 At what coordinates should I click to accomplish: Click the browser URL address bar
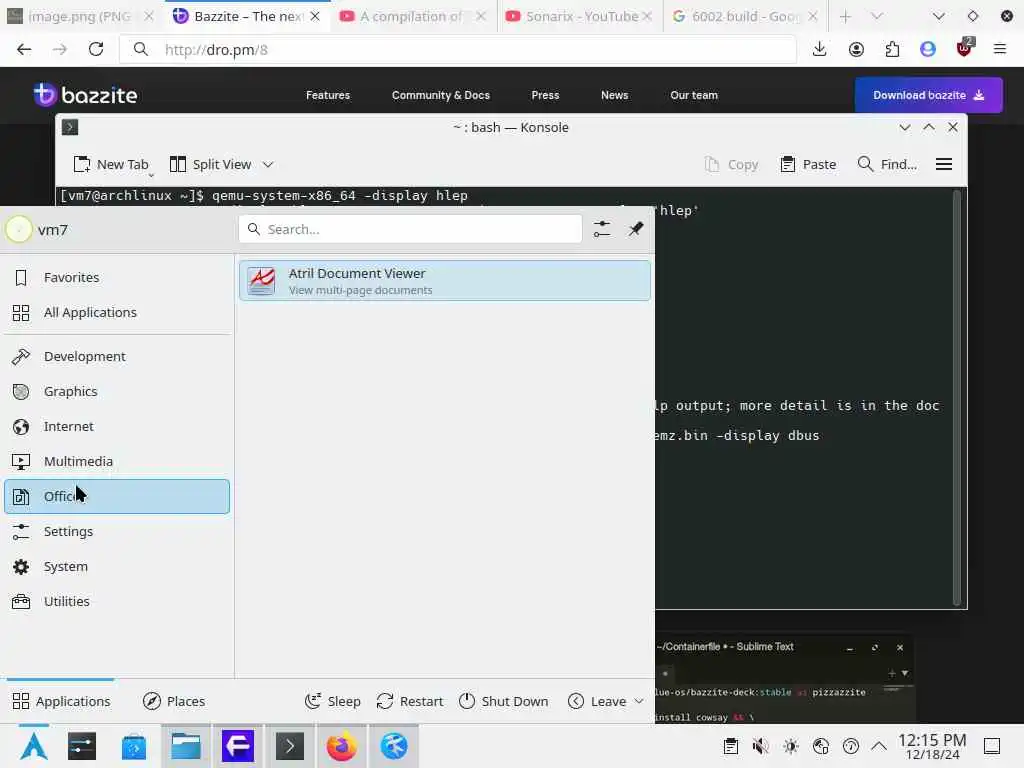457,50
